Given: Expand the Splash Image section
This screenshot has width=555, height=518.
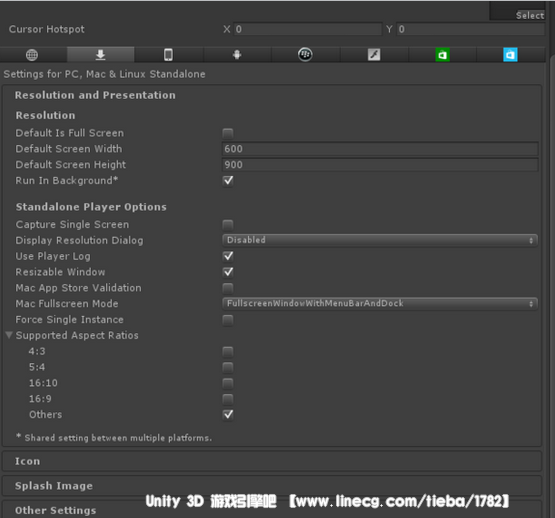Looking at the screenshot, I should 272,485.
